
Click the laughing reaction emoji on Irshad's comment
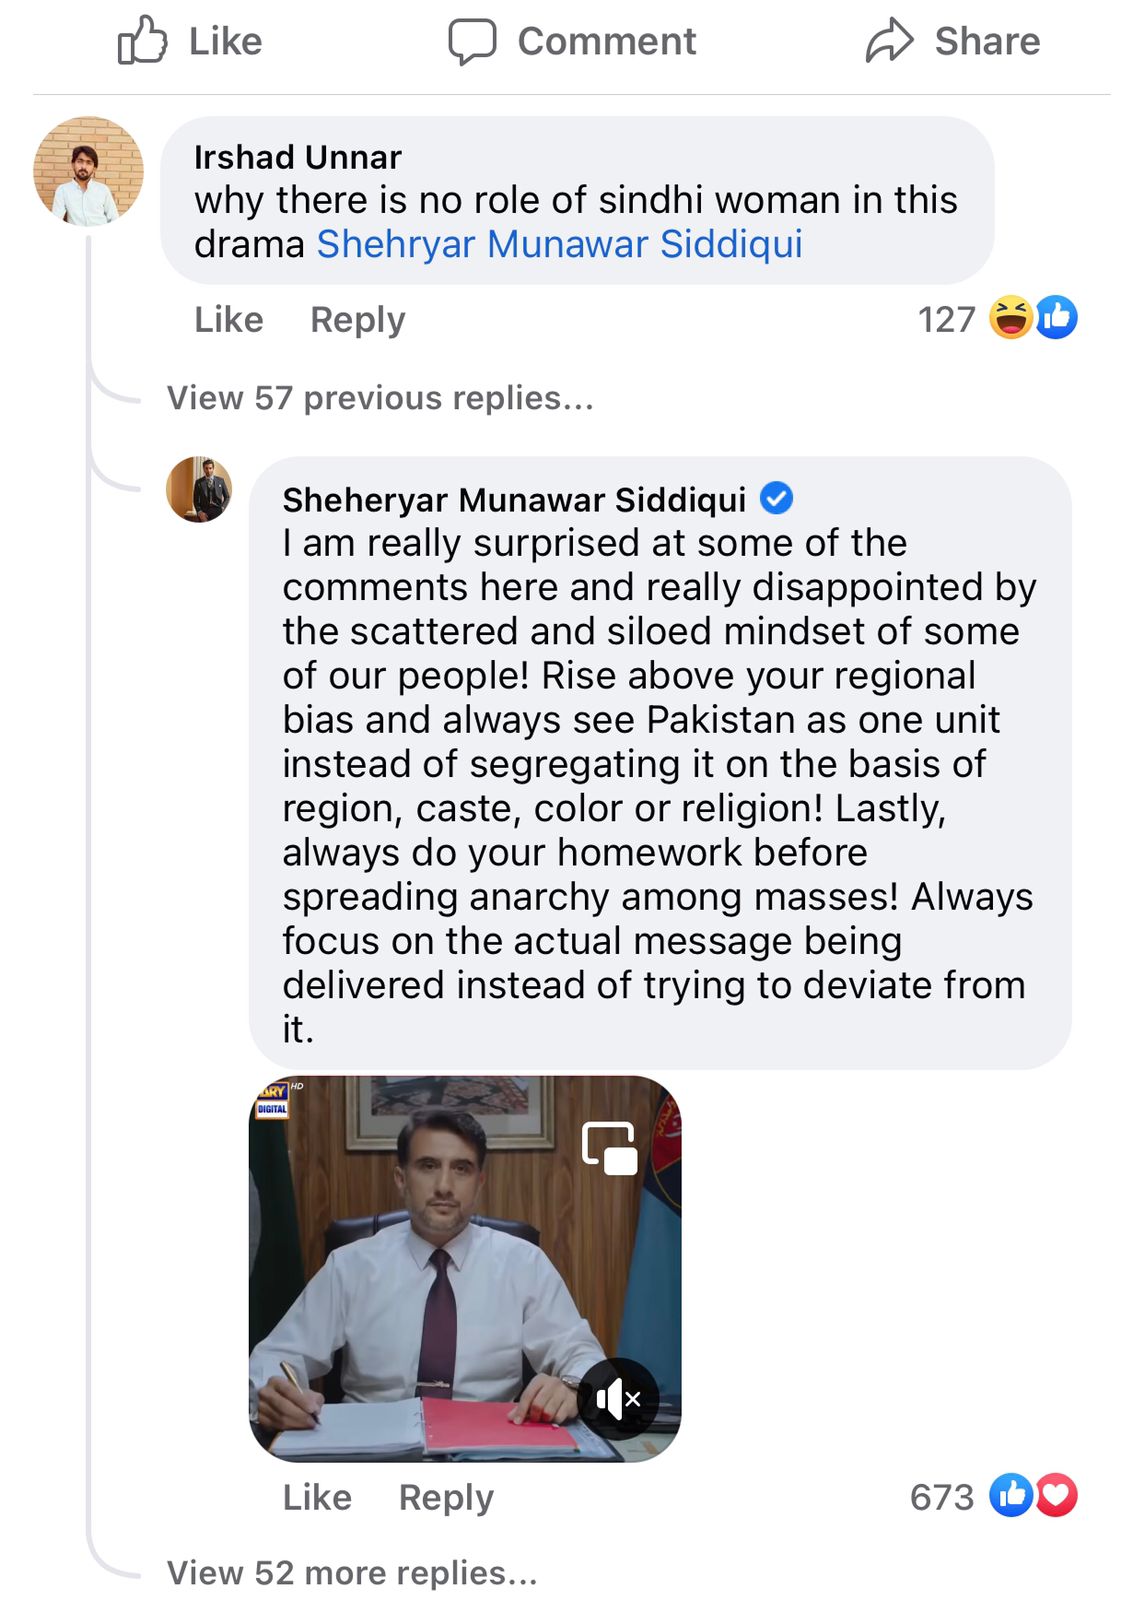(1010, 318)
